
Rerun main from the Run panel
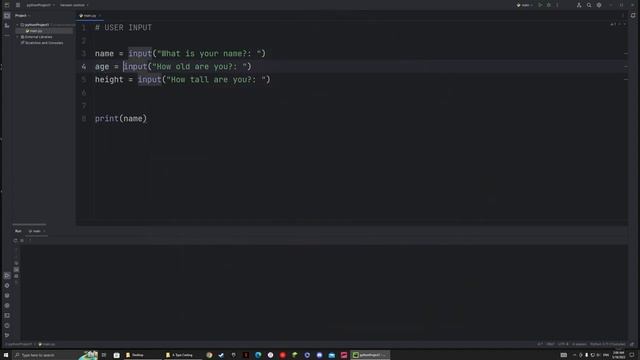[x=16, y=240]
